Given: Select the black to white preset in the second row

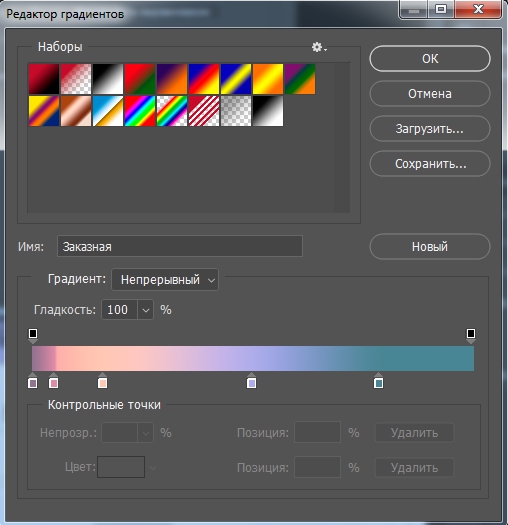Looking at the screenshot, I should (x=268, y=111).
